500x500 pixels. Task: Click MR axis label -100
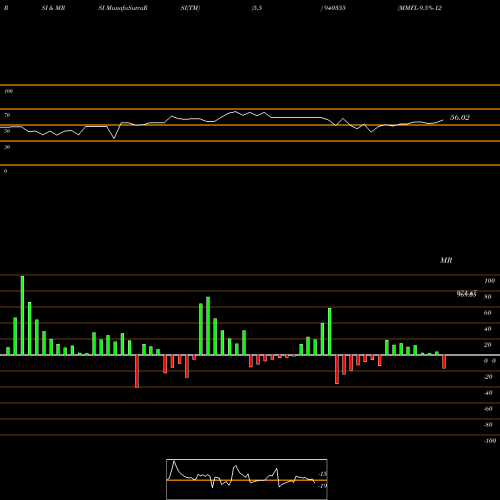click(x=490, y=441)
